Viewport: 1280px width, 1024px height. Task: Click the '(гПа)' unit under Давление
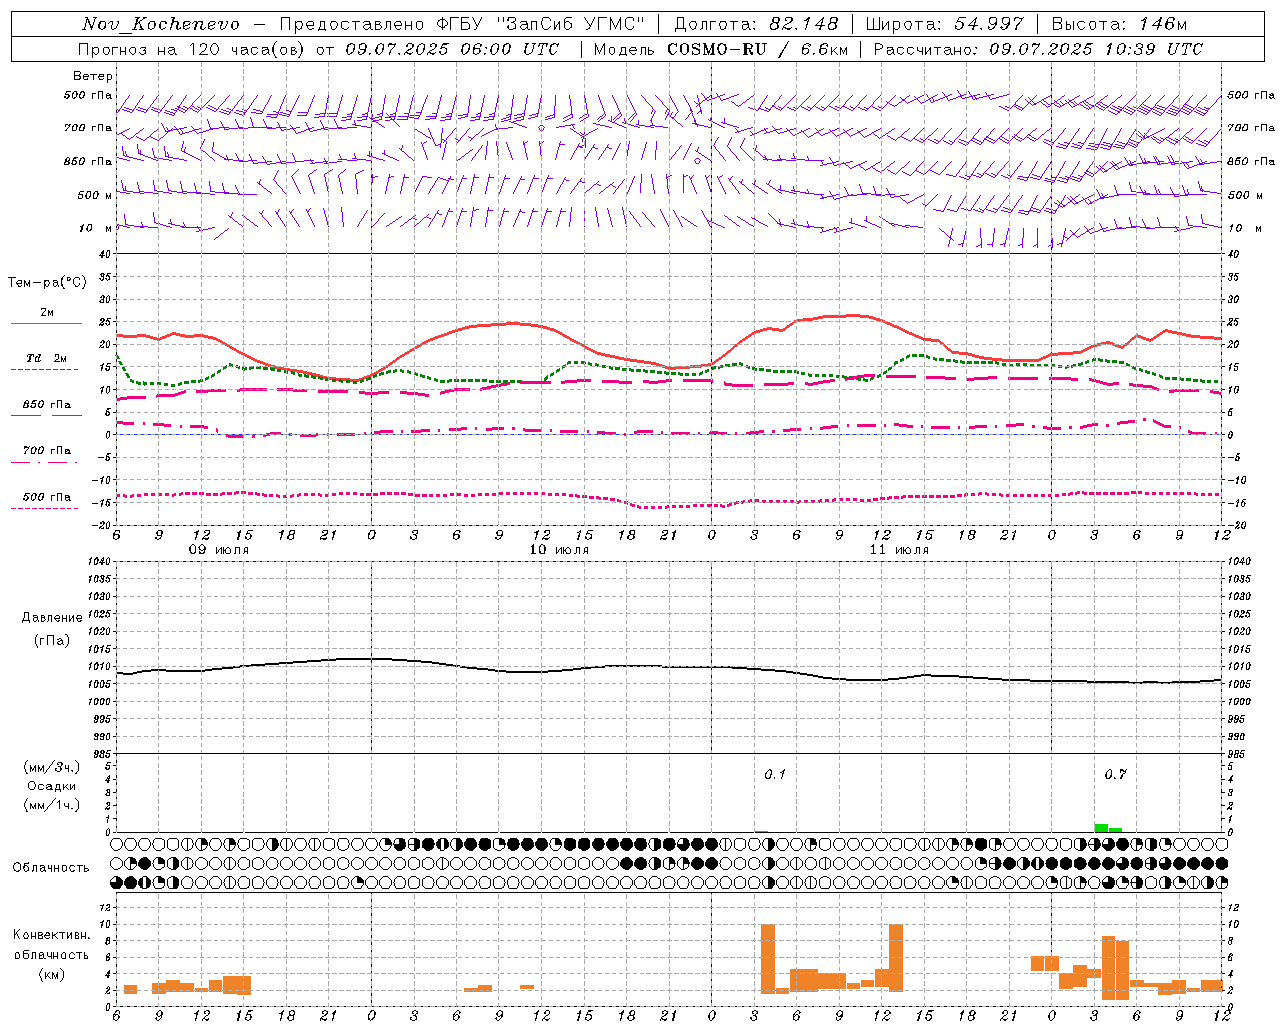pyautogui.click(x=52, y=641)
